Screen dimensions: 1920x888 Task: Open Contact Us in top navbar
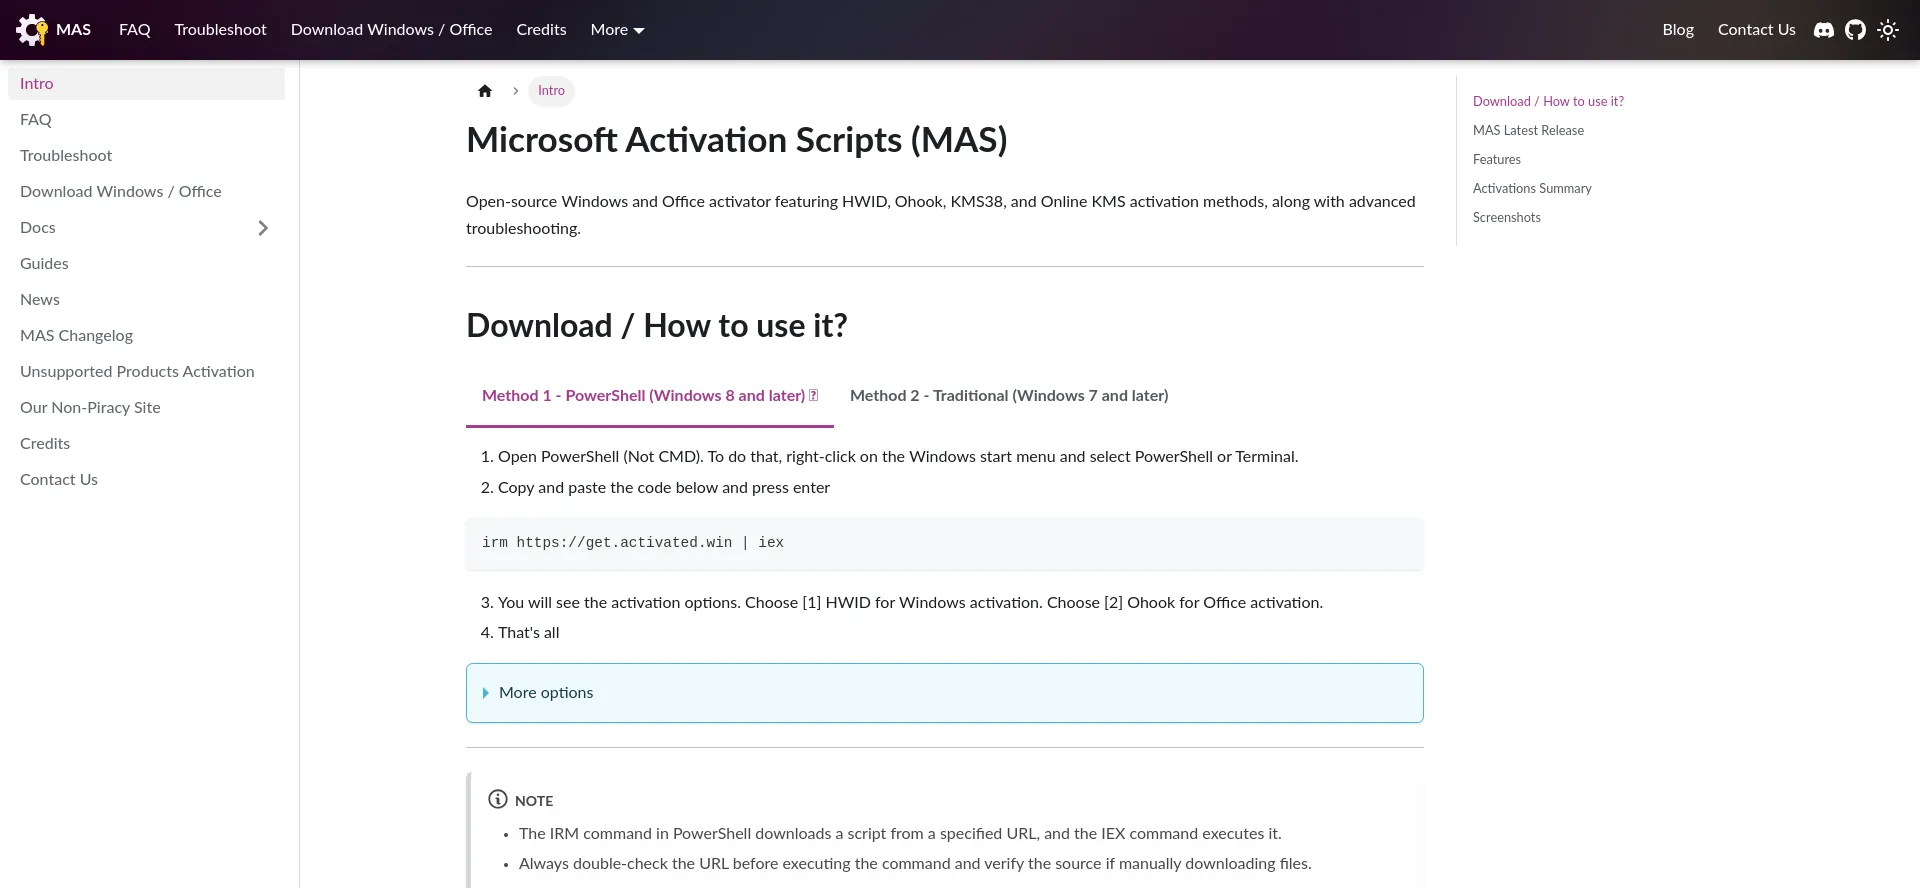1757,30
